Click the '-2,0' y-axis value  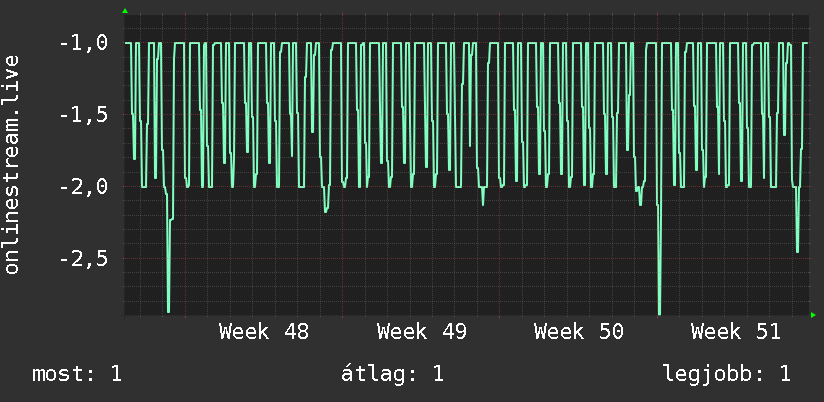pos(84,187)
